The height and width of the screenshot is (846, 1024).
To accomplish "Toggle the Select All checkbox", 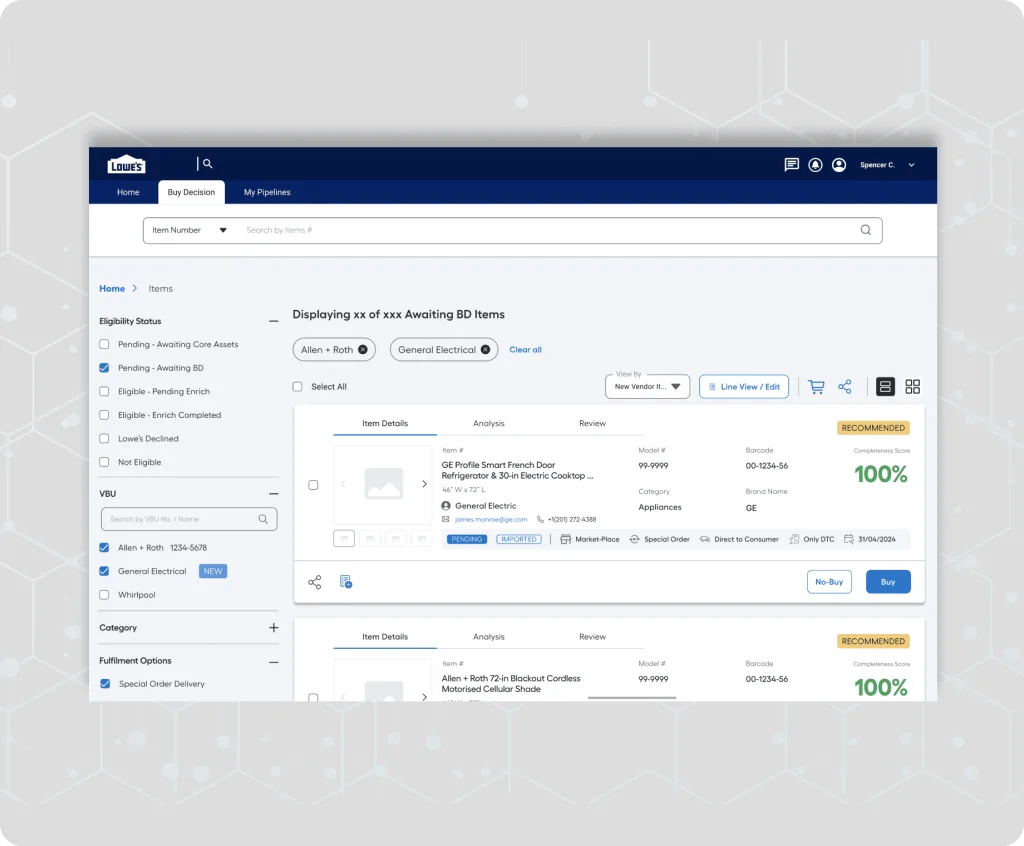I will (x=298, y=387).
